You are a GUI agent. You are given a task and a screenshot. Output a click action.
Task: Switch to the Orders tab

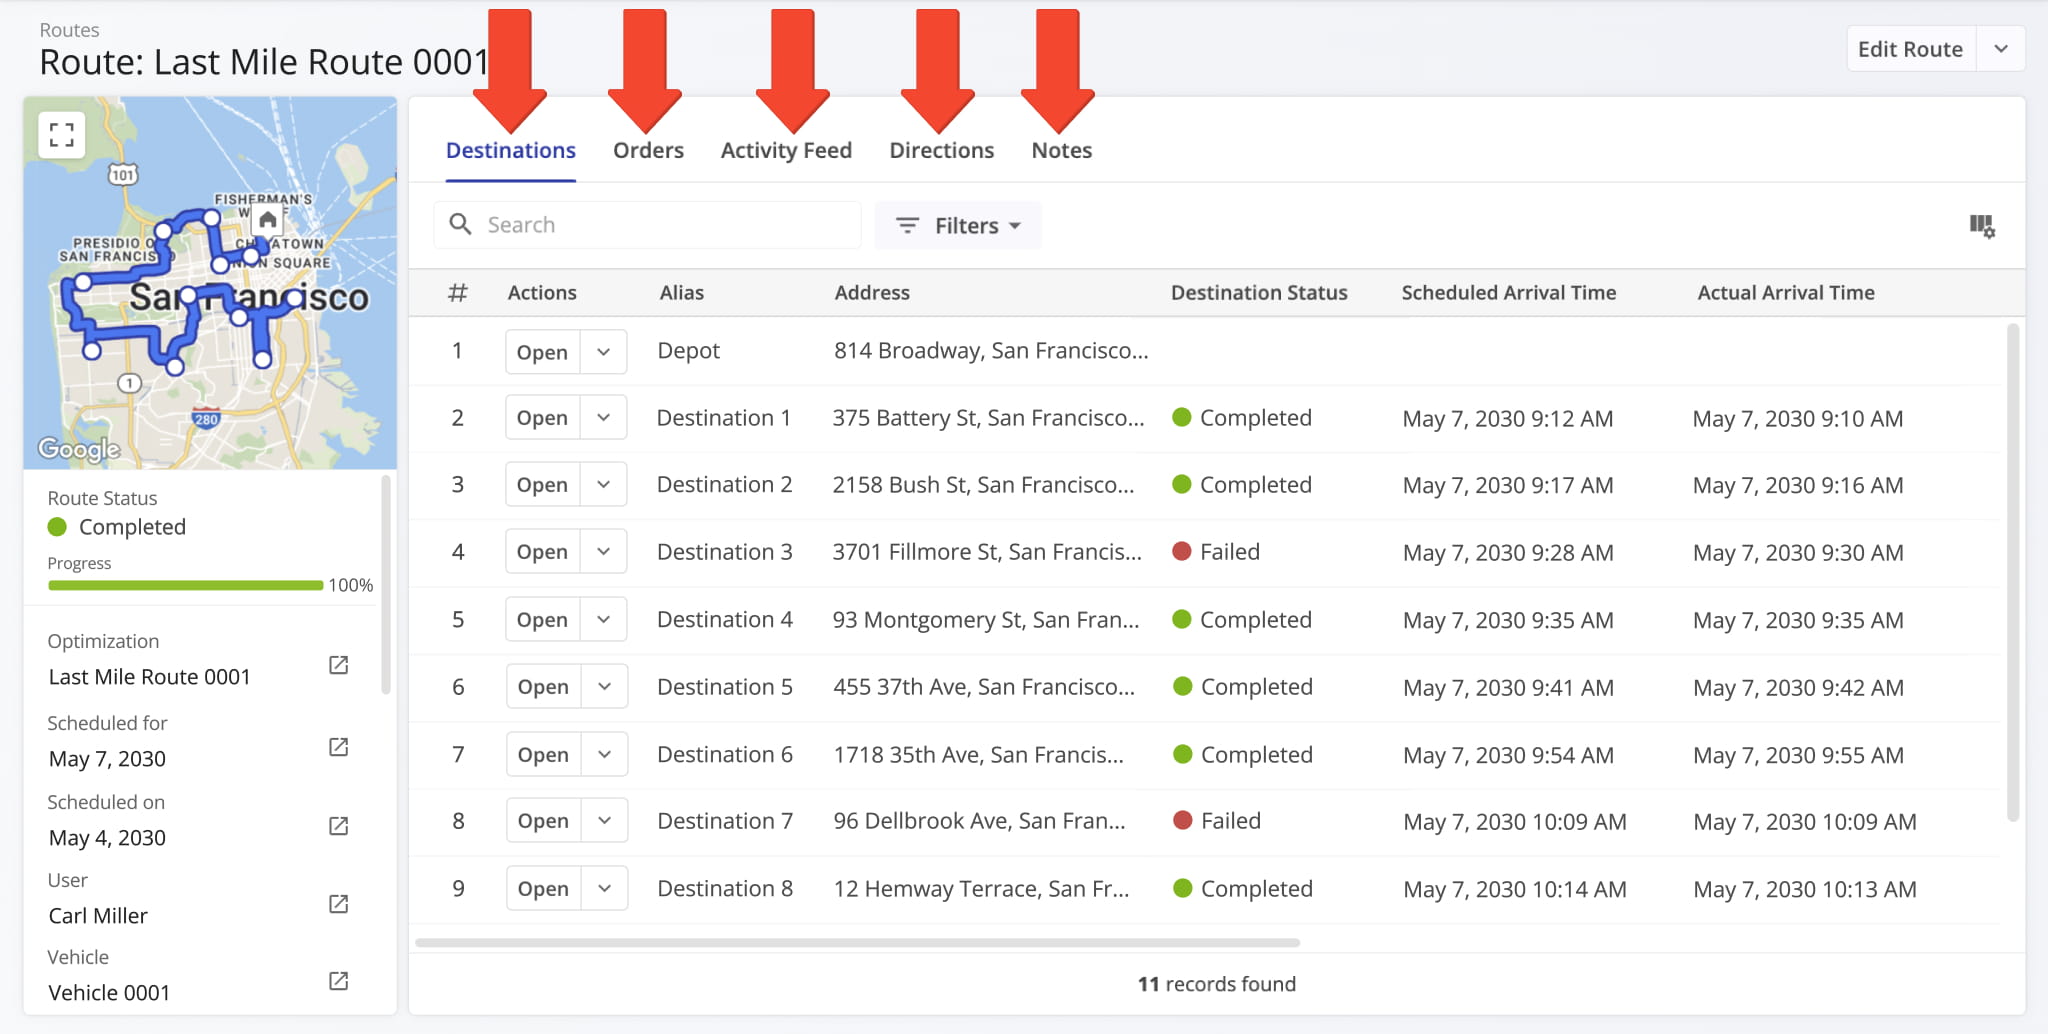click(x=648, y=151)
